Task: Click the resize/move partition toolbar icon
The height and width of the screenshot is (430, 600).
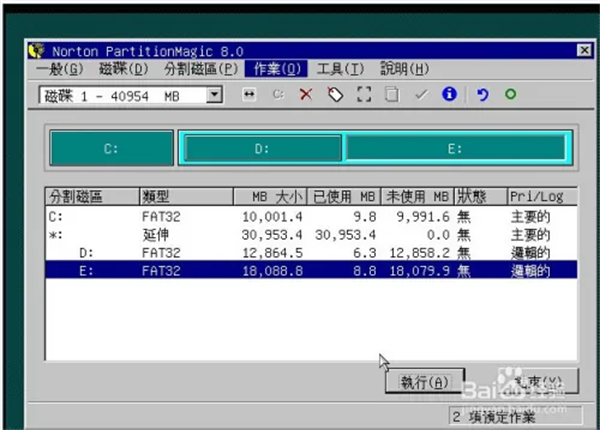Action: pyautogui.click(x=249, y=94)
